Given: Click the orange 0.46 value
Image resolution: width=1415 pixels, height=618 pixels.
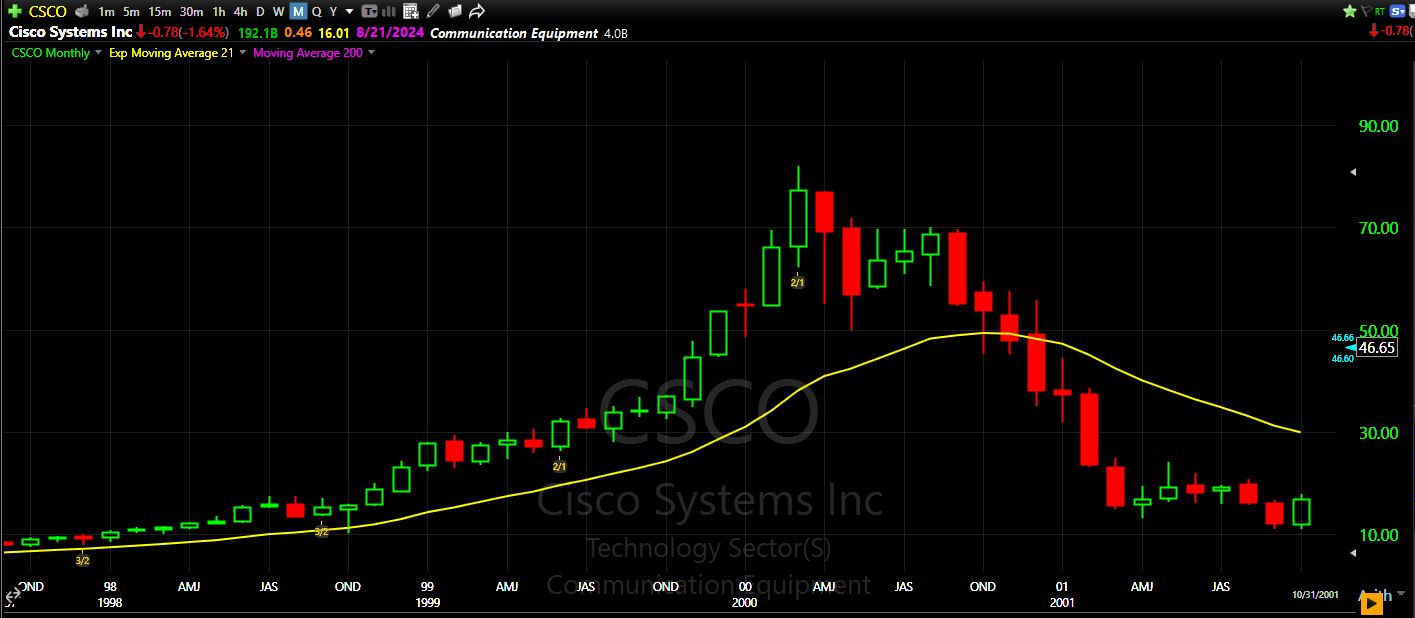Looking at the screenshot, I should [x=296, y=32].
